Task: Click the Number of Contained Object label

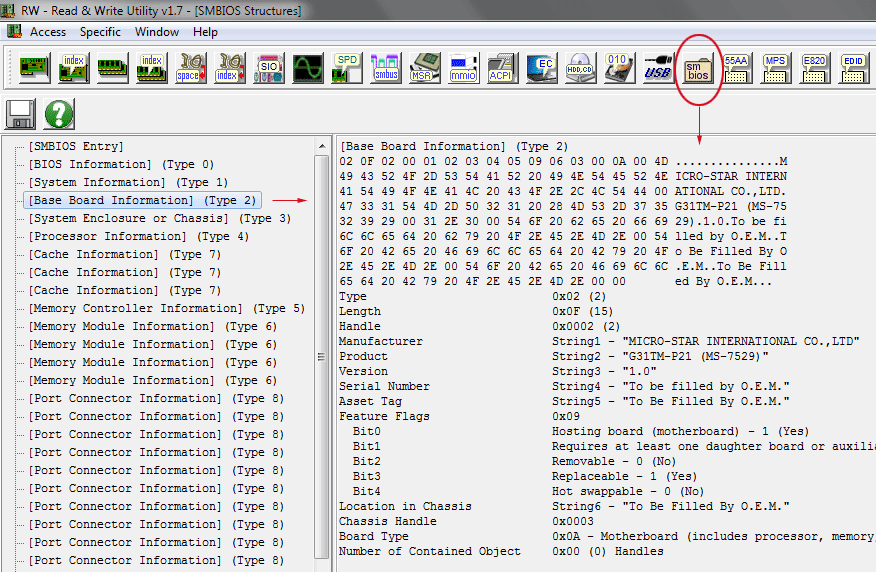Action: [x=430, y=552]
